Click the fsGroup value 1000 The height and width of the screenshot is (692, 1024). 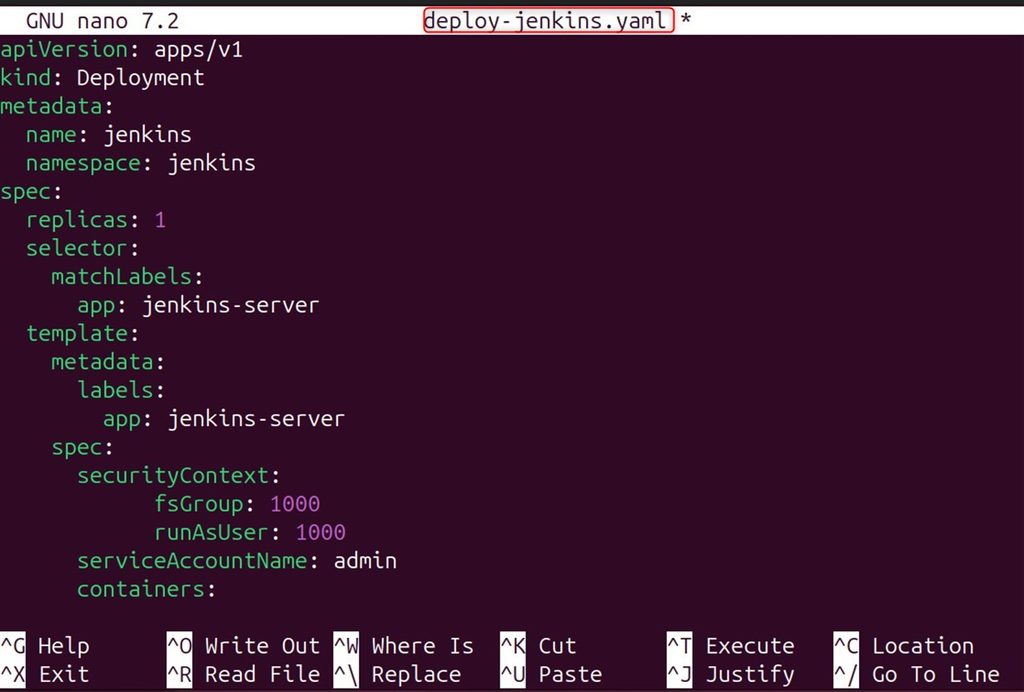click(x=295, y=504)
